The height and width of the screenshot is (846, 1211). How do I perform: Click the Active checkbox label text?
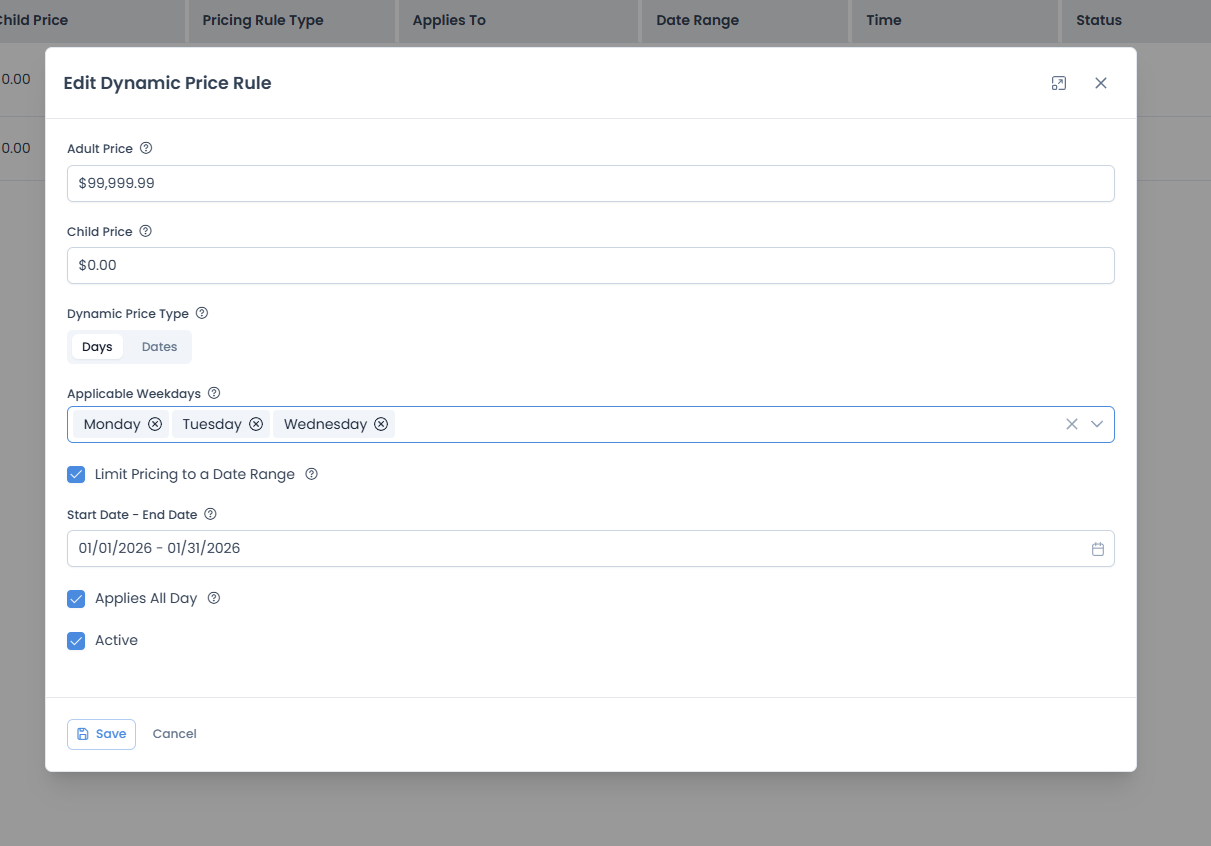point(116,640)
